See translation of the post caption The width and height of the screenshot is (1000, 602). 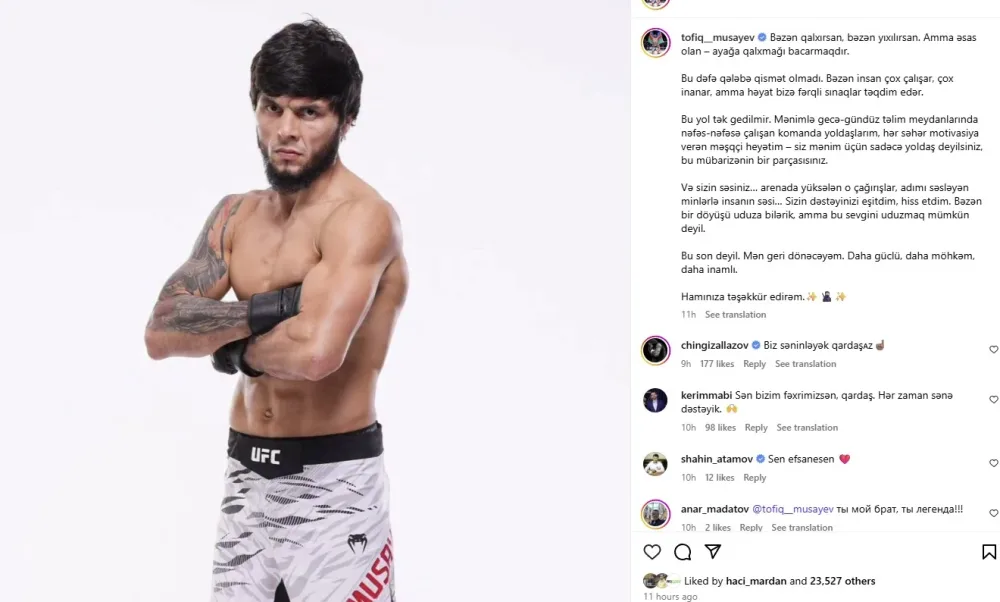pyautogui.click(x=735, y=315)
